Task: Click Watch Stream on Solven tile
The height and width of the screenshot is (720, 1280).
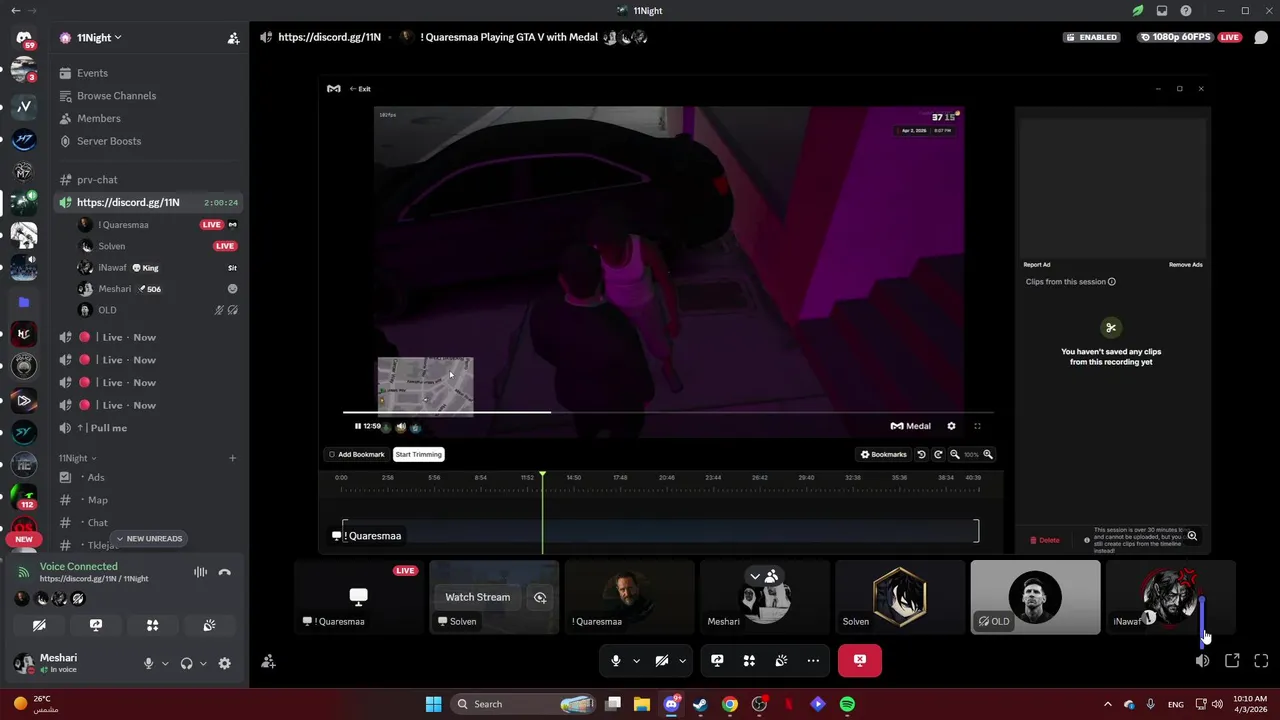Action: tap(477, 597)
